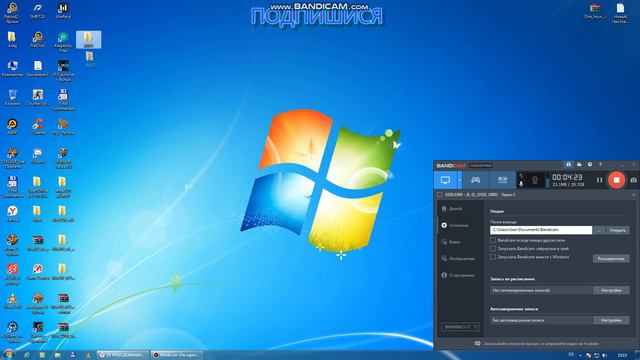Click the BANDICUT button in sidebar bottom
This screenshot has width=640, height=360.
tap(460, 327)
